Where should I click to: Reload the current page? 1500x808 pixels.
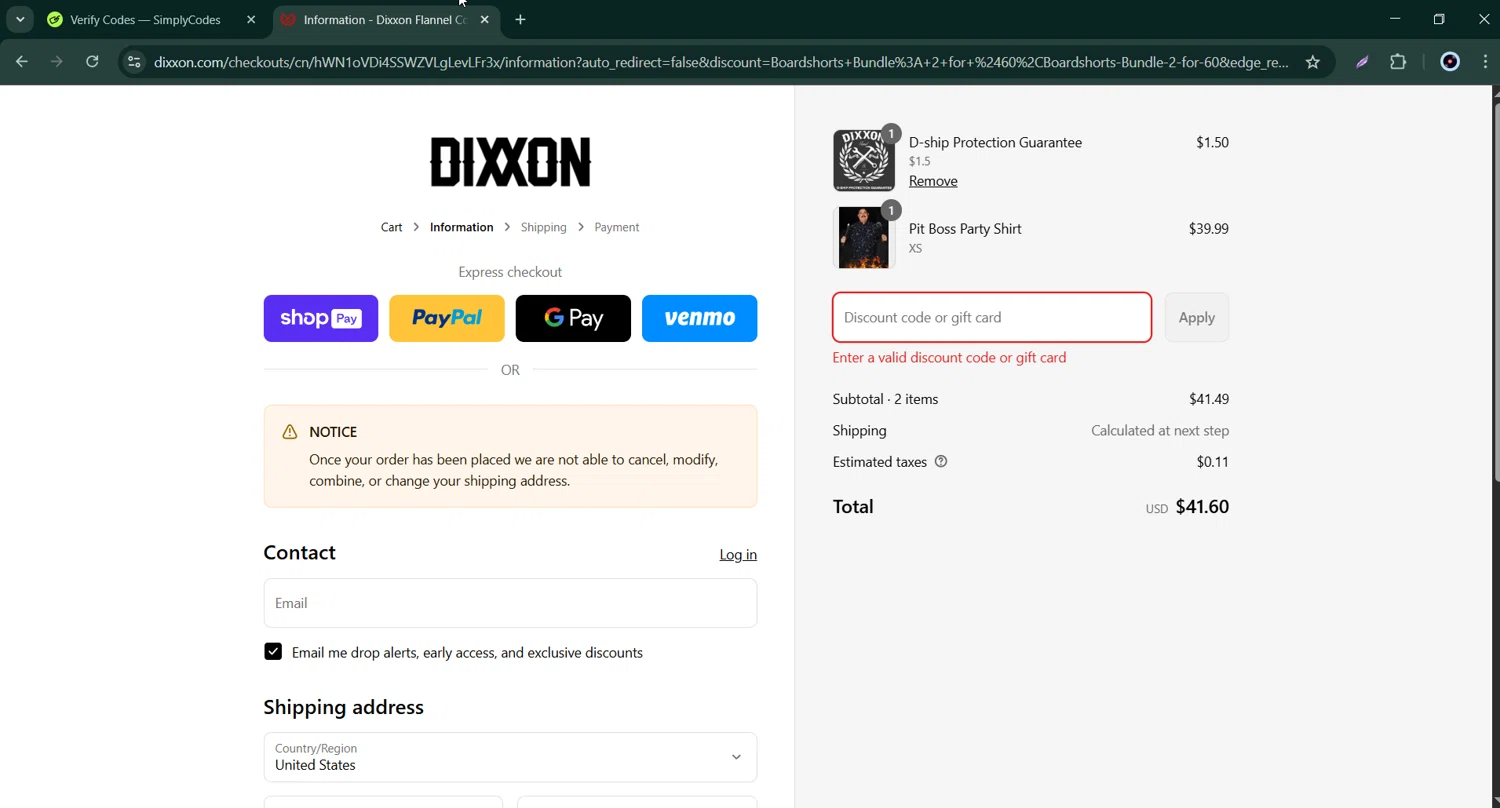click(92, 62)
